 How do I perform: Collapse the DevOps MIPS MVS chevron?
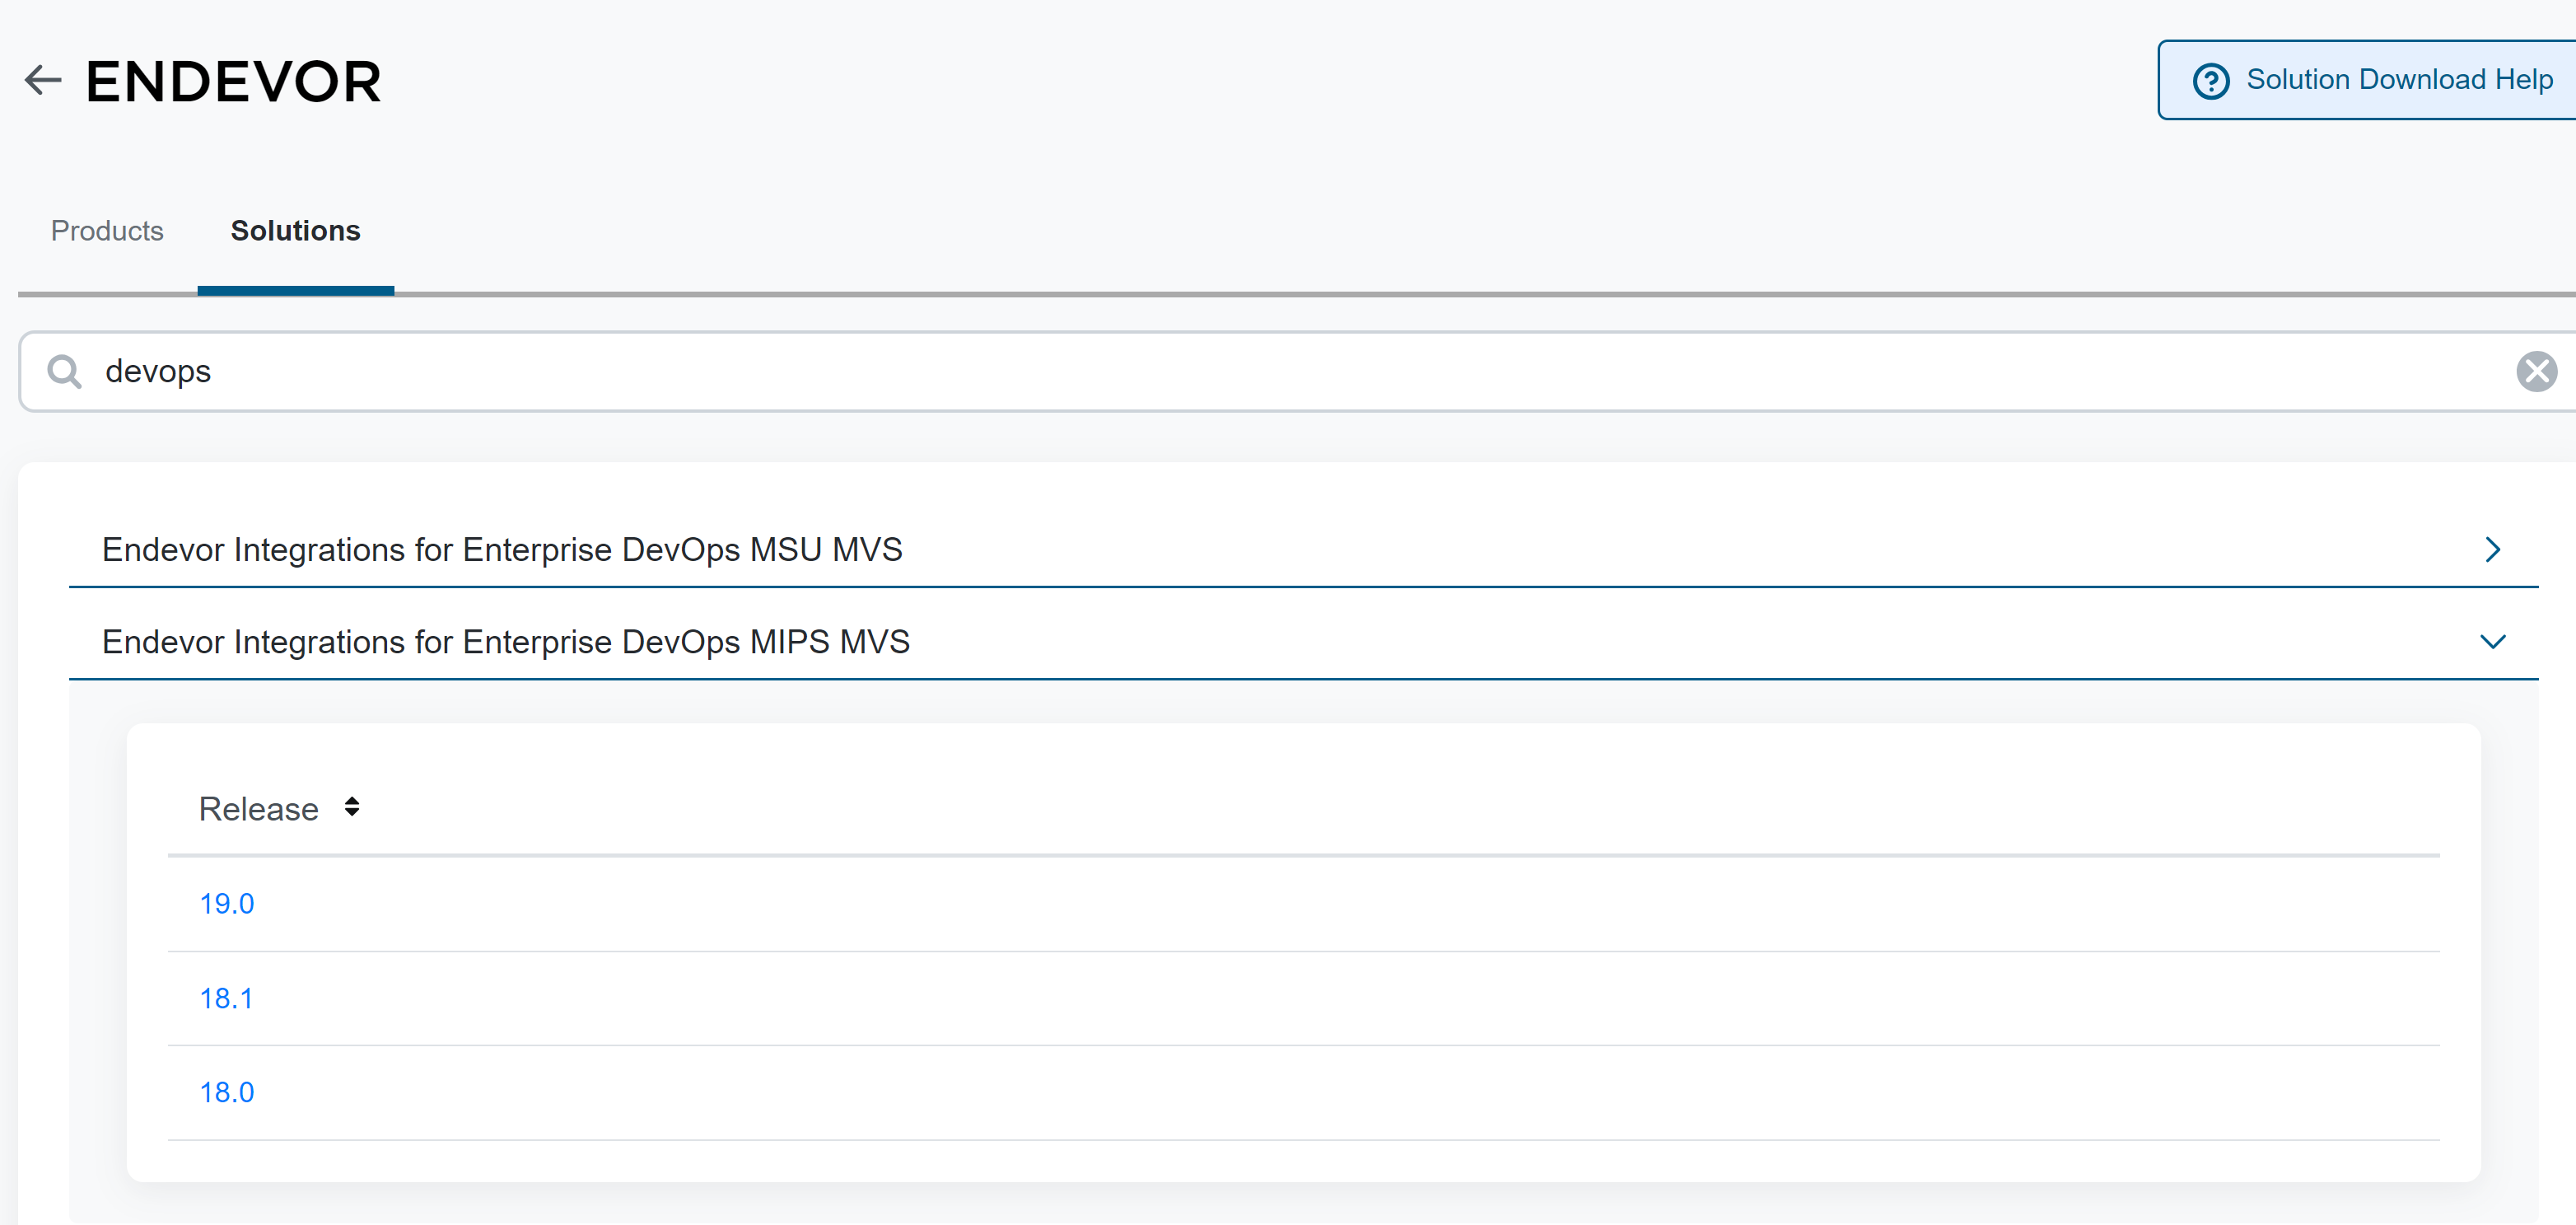point(2492,642)
